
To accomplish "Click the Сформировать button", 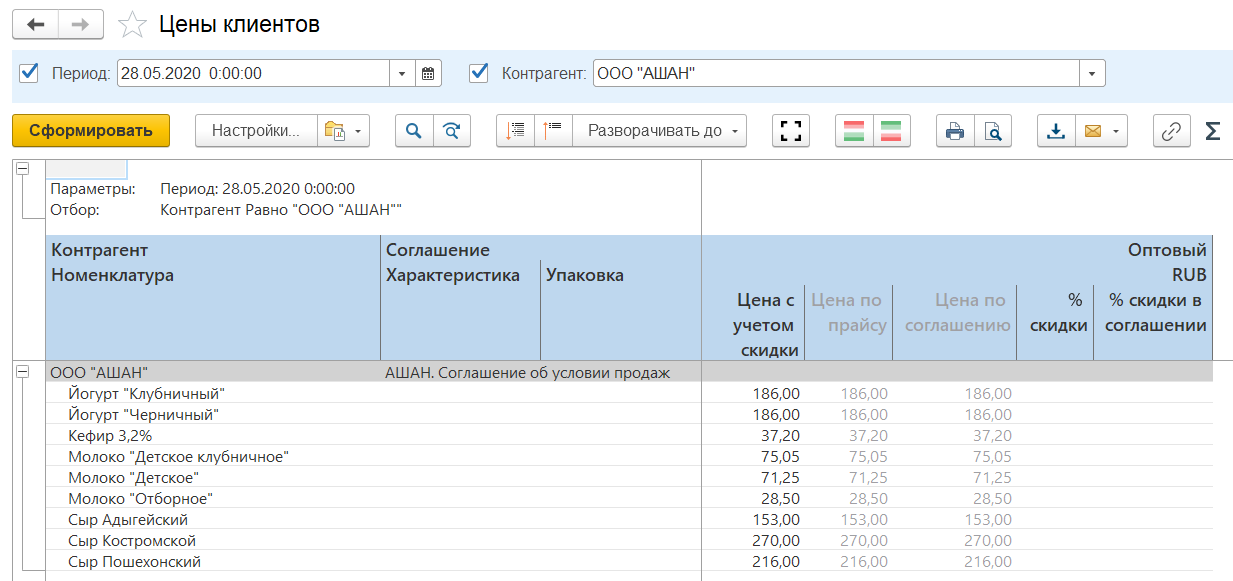I will 91,131.
